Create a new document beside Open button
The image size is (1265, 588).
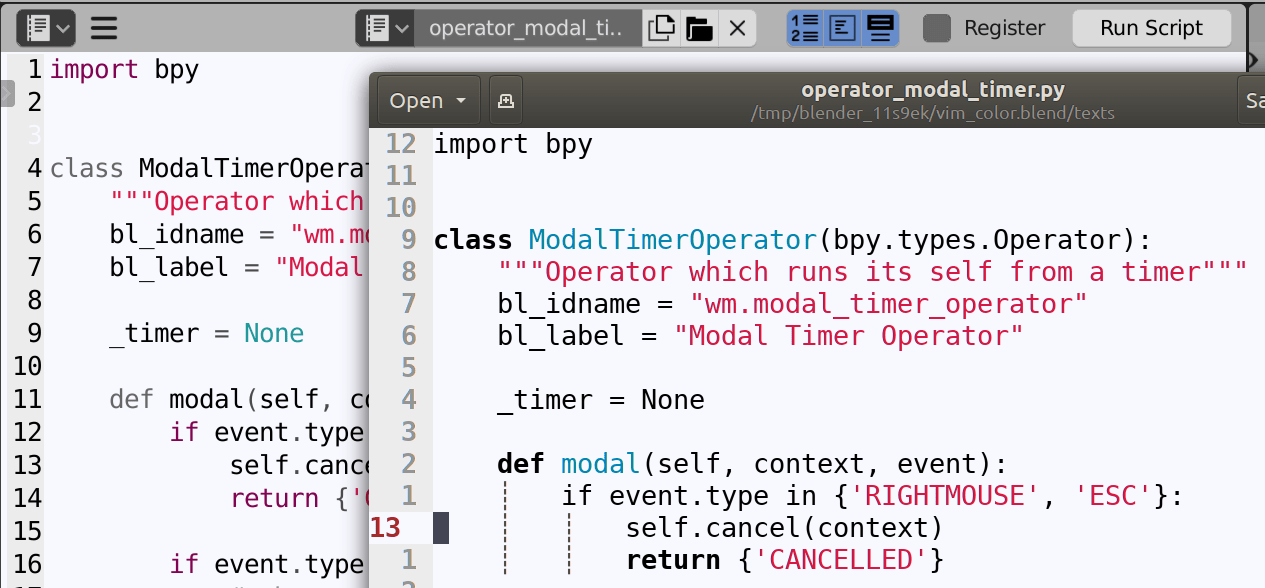[505, 100]
